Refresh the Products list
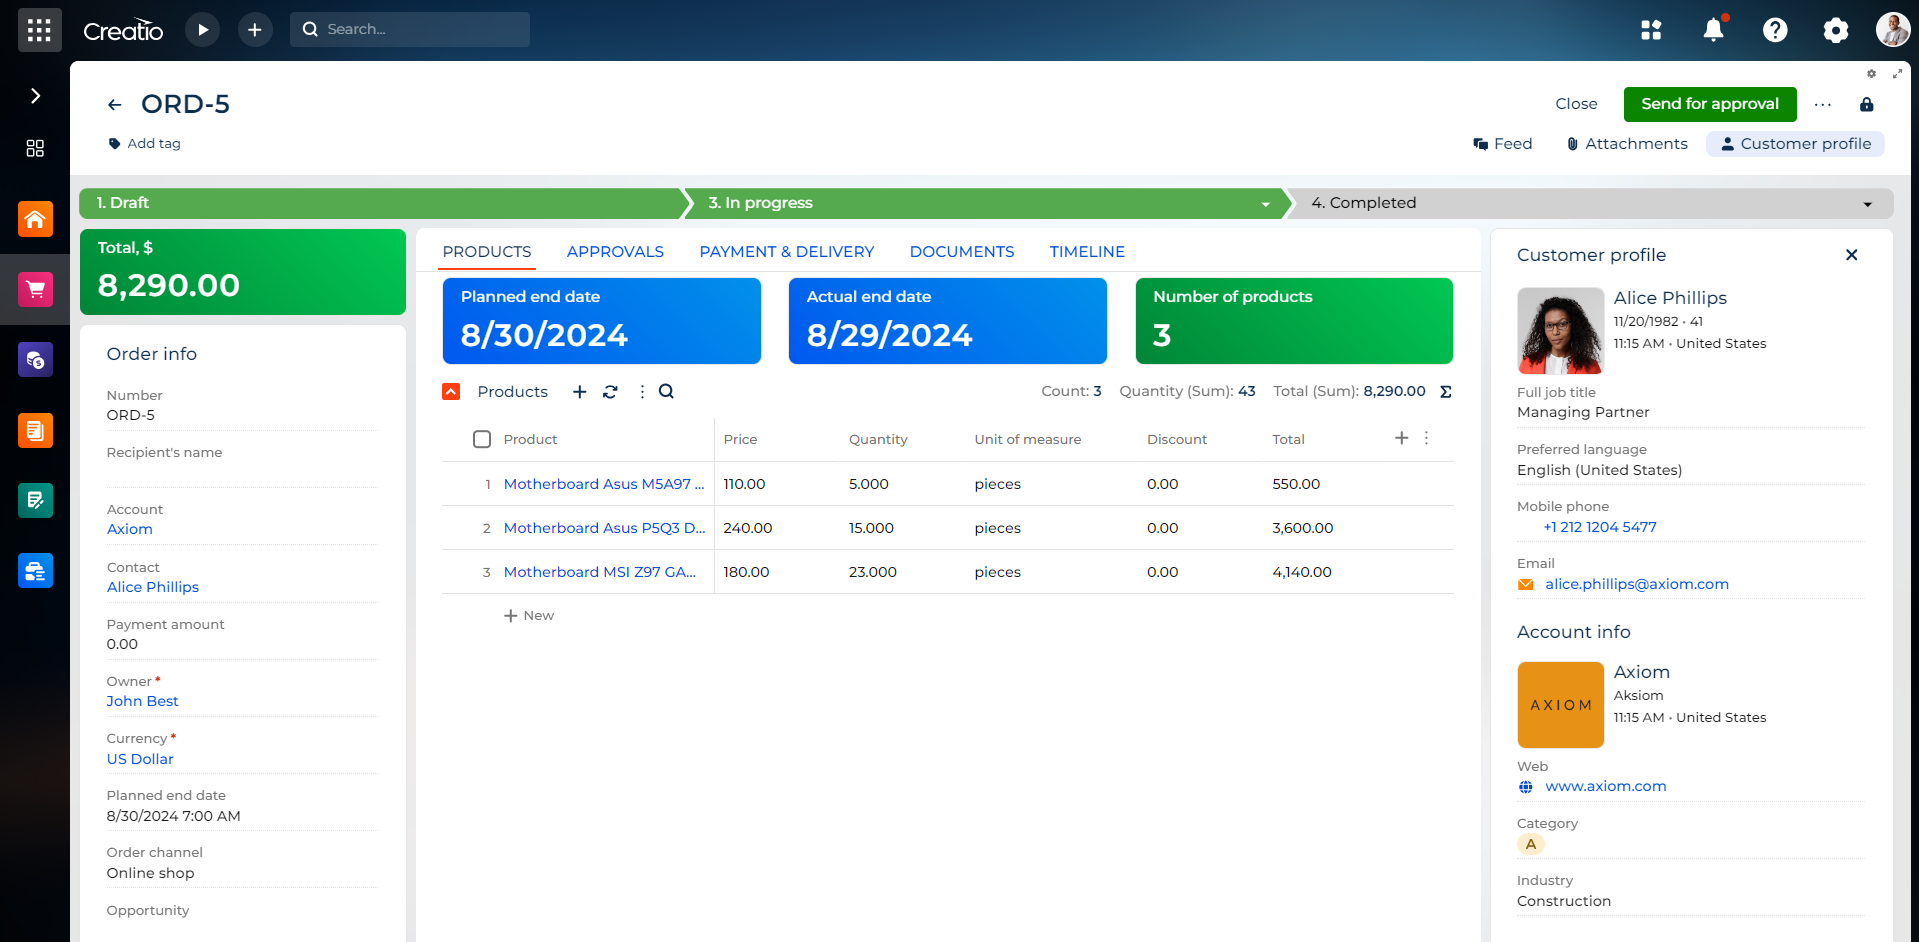Image resolution: width=1919 pixels, height=942 pixels. [610, 391]
